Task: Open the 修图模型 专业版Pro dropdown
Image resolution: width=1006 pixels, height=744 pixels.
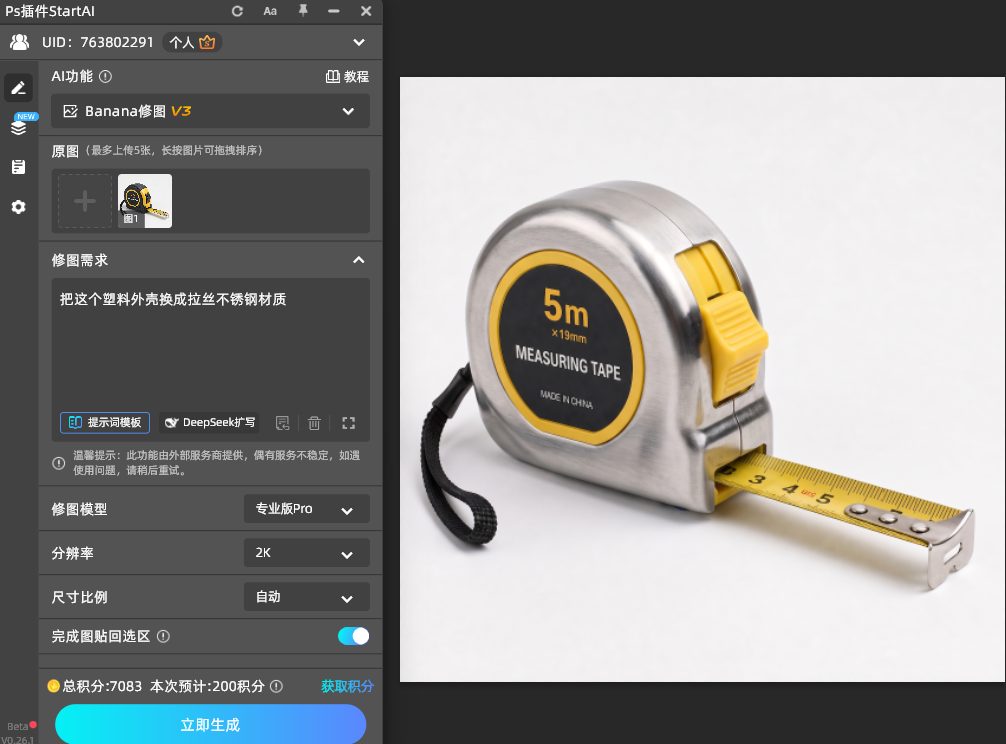Action: [307, 509]
